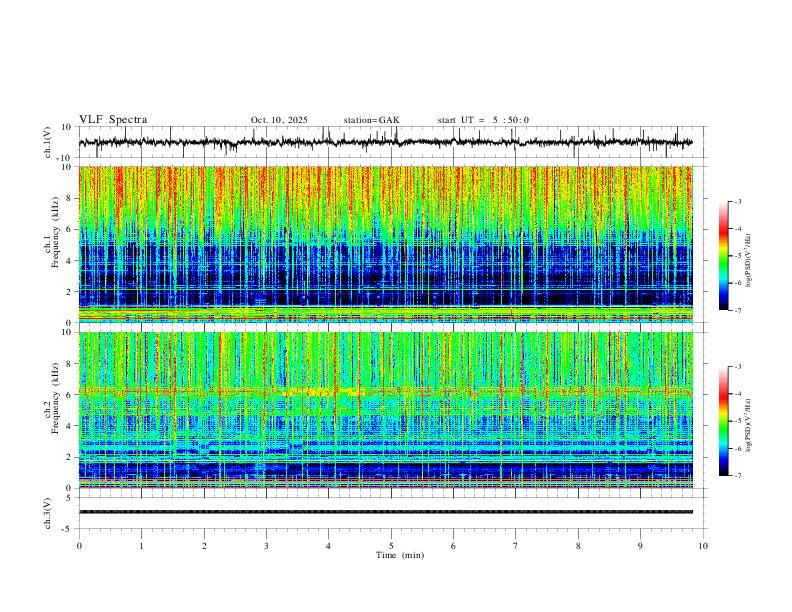Click time-axis tick label "3"
Viewport: 792px width, 612px height.
(x=266, y=546)
